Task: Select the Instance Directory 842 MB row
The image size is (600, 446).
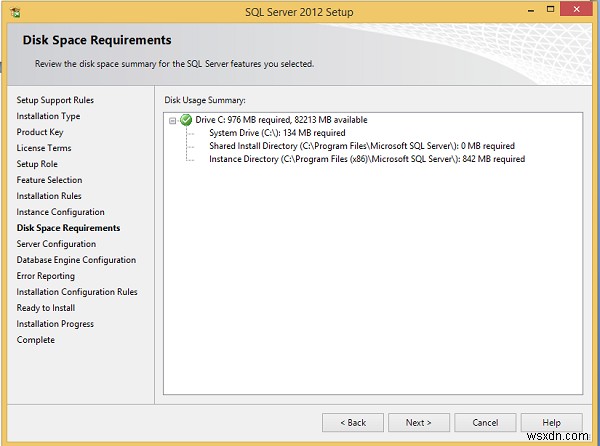Action: tap(367, 159)
